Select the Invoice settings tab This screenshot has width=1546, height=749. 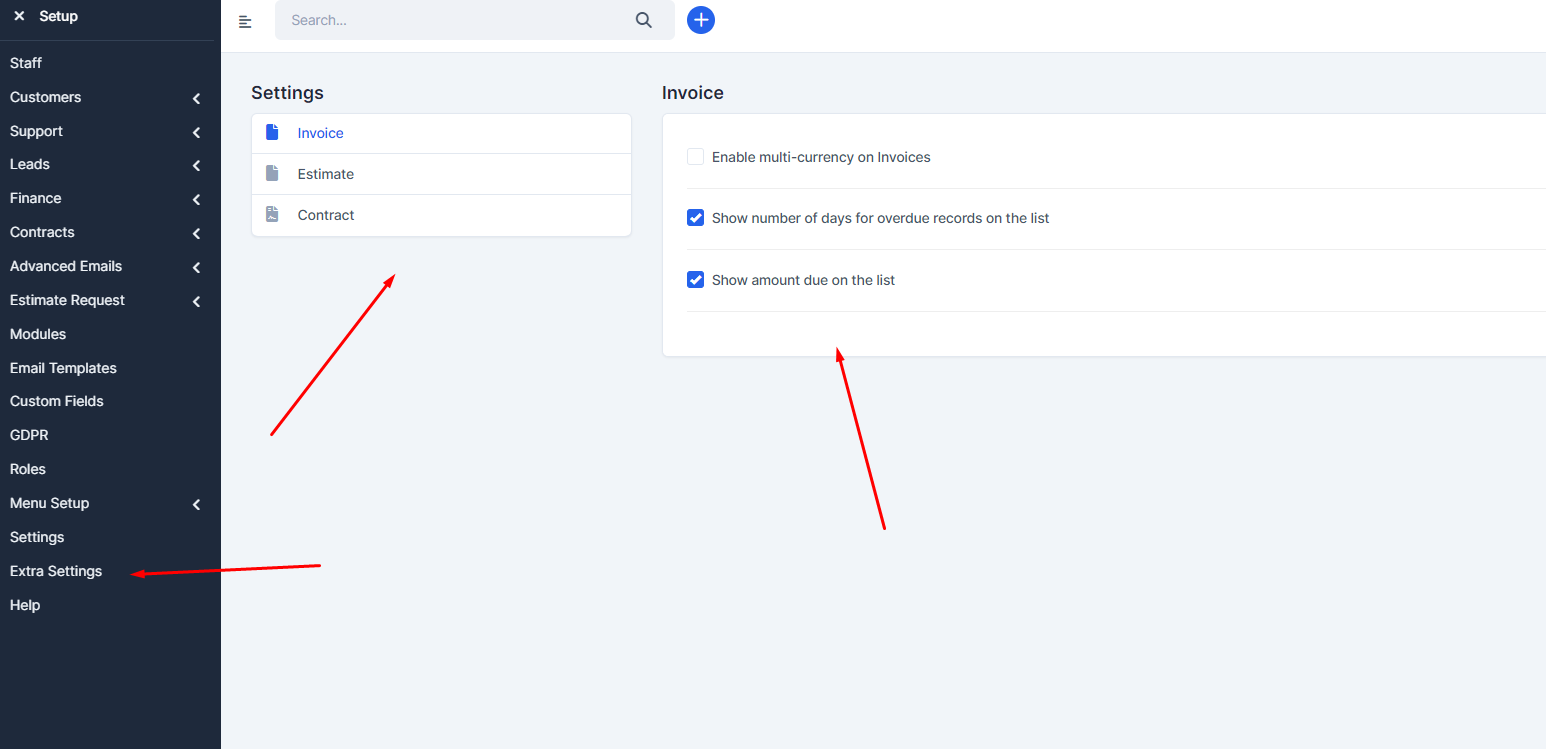(441, 133)
